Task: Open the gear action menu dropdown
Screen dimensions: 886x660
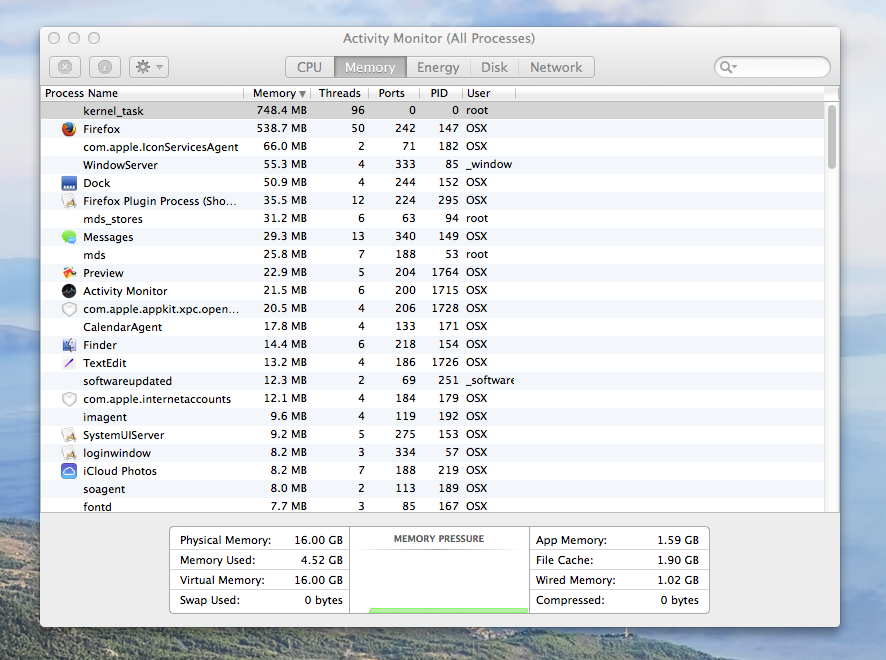Action: pos(149,67)
